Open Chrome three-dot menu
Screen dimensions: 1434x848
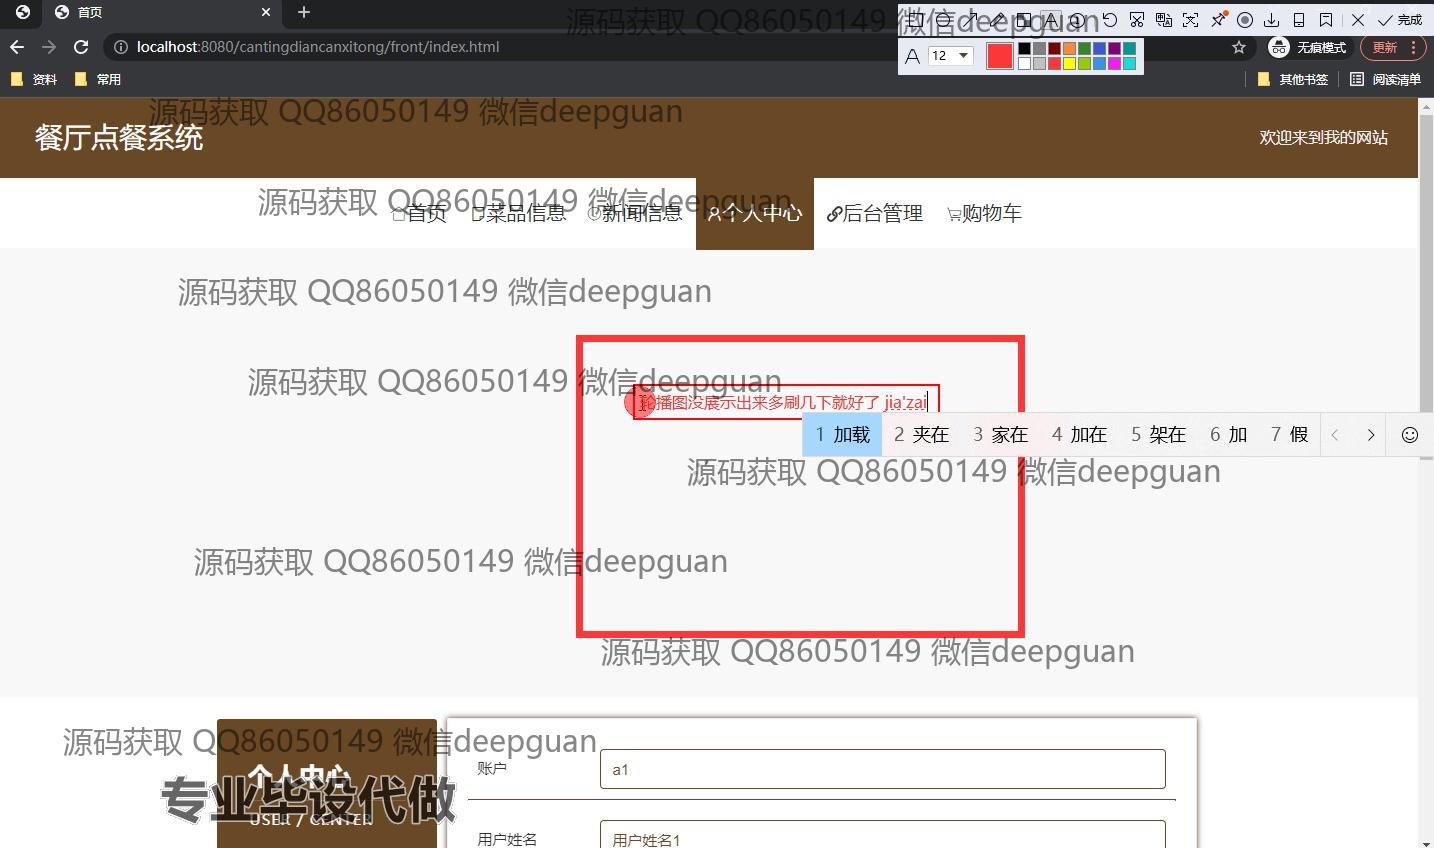pyautogui.click(x=1413, y=47)
